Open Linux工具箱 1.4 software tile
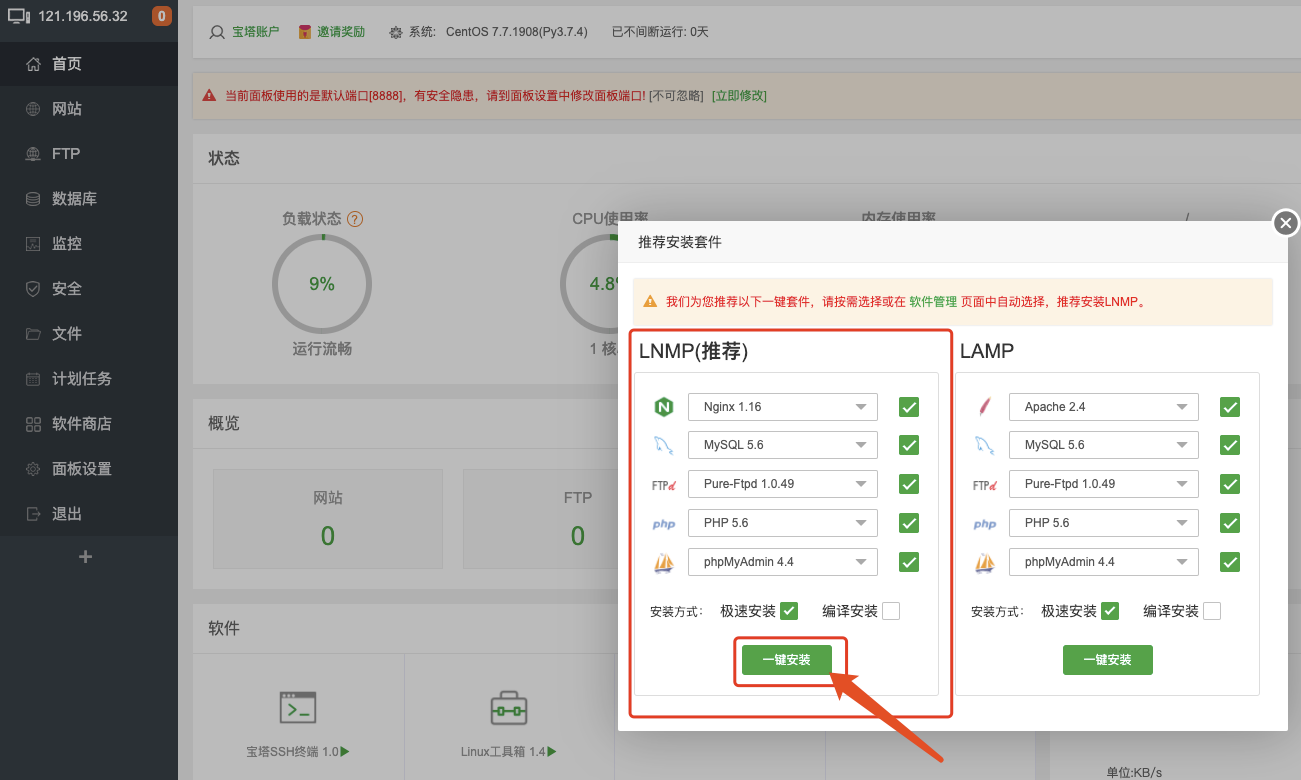1301x780 pixels. [x=509, y=717]
